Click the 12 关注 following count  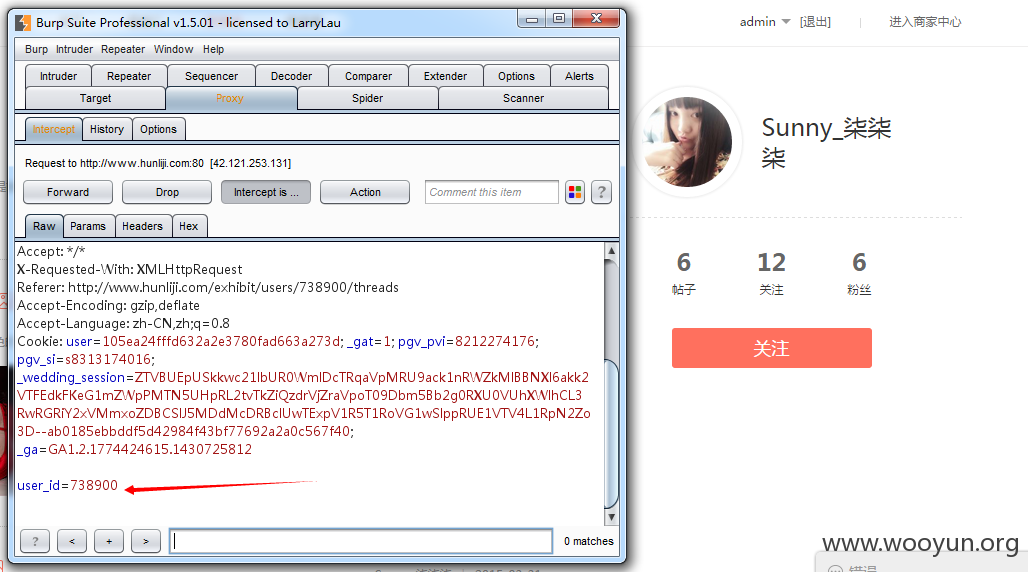pyautogui.click(x=772, y=273)
